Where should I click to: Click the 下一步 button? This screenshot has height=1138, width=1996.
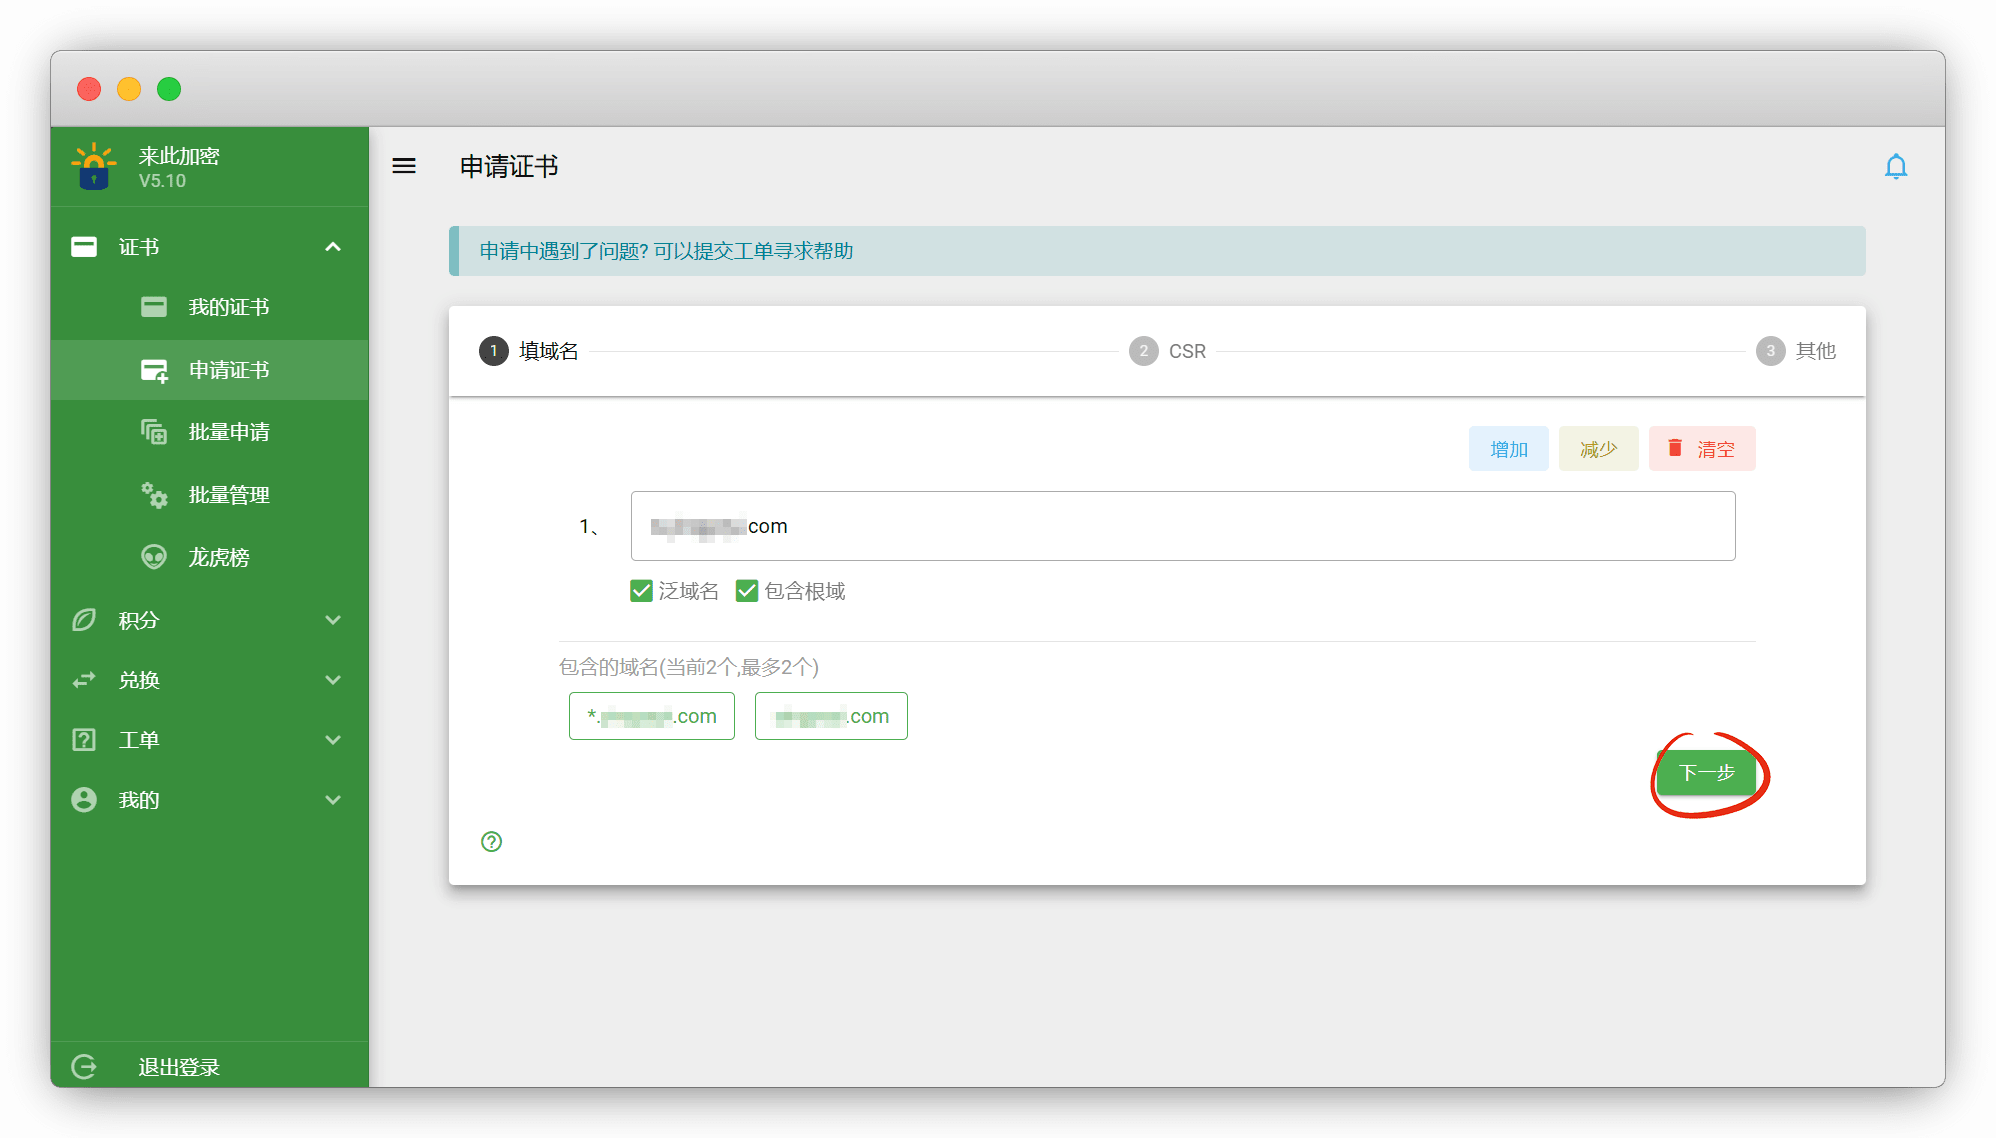(1706, 773)
